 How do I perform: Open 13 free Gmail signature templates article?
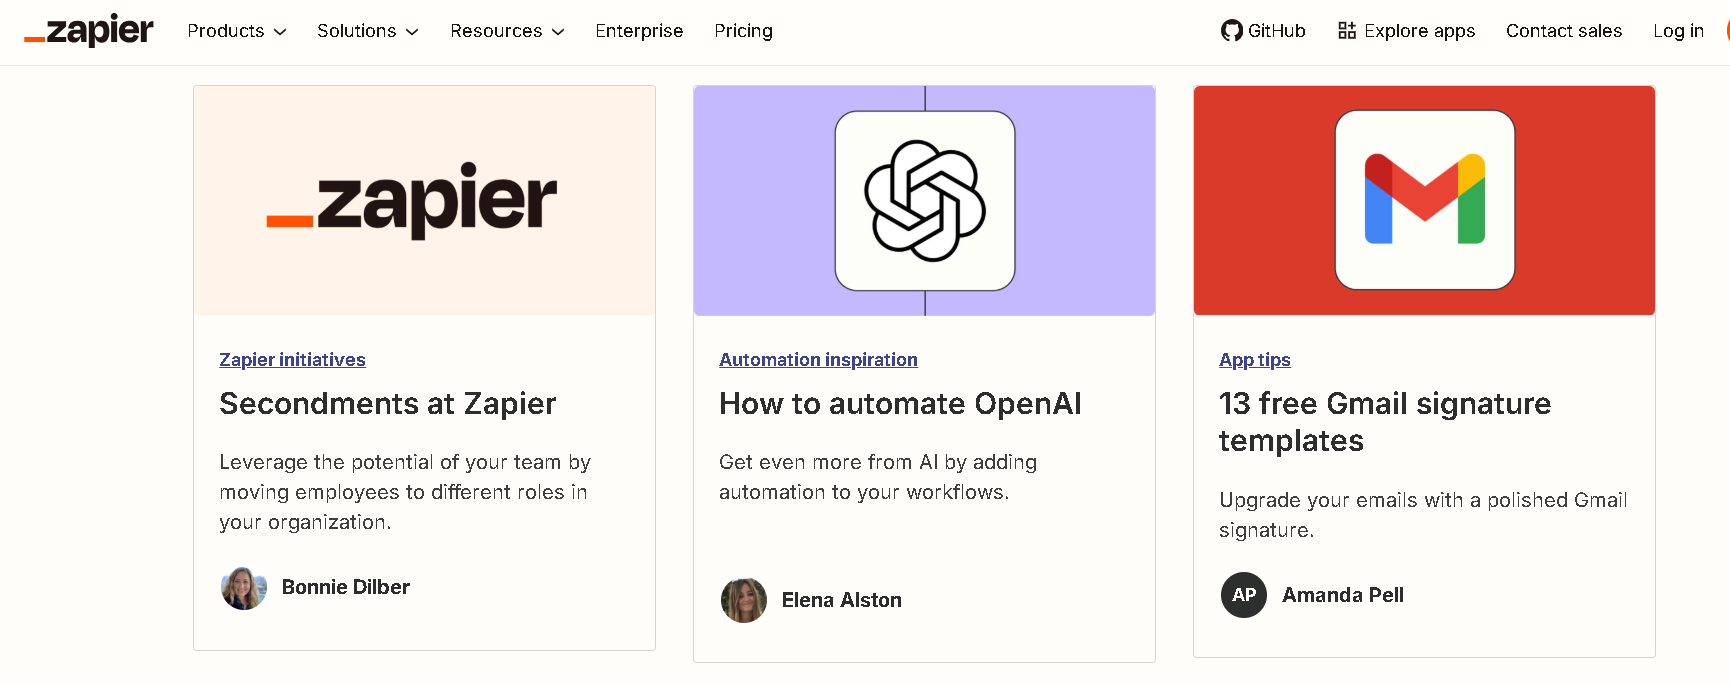tap(1385, 422)
